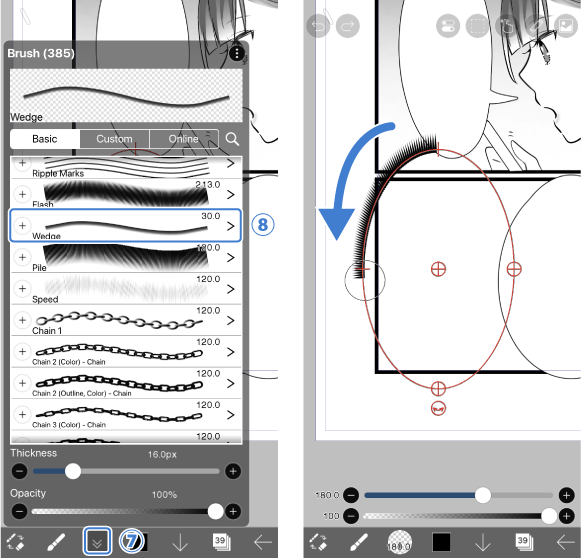The height and width of the screenshot is (558, 581).
Task: Tap the brush/eraser switch icon
Action: pyautogui.click(x=16, y=542)
